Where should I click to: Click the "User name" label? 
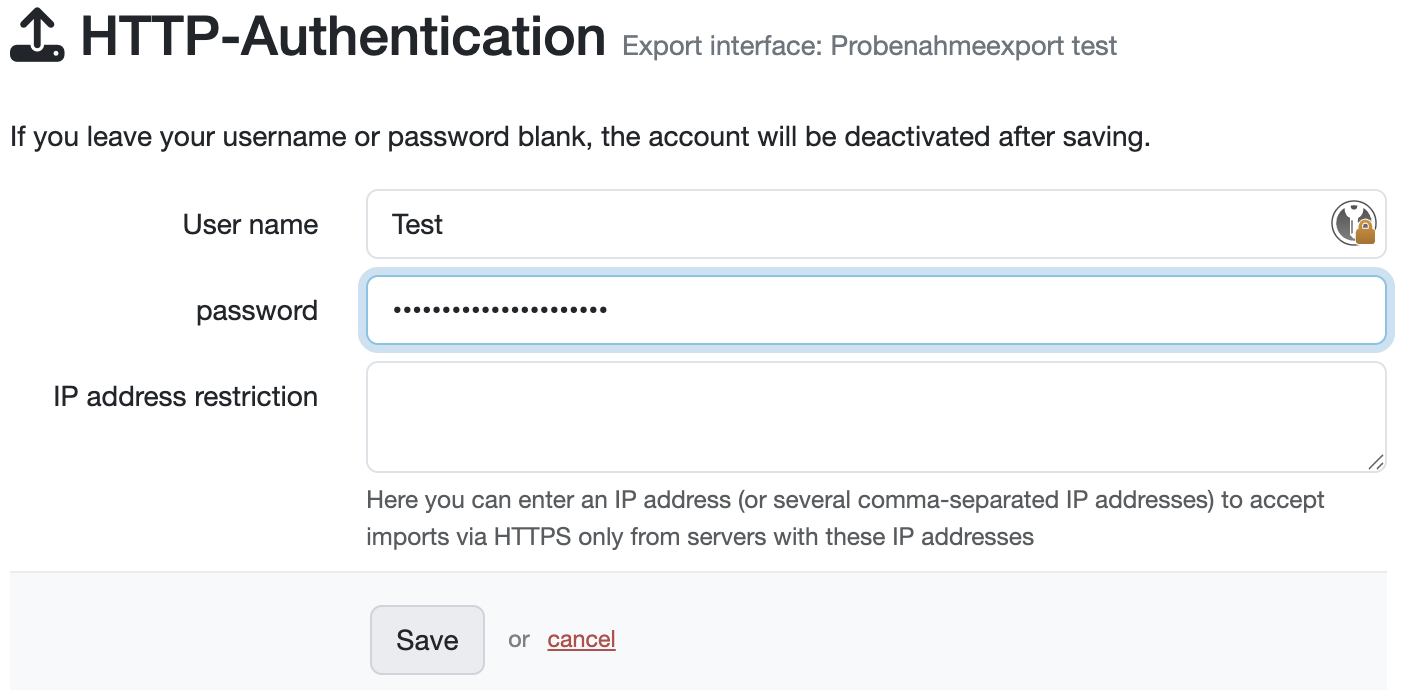point(250,224)
